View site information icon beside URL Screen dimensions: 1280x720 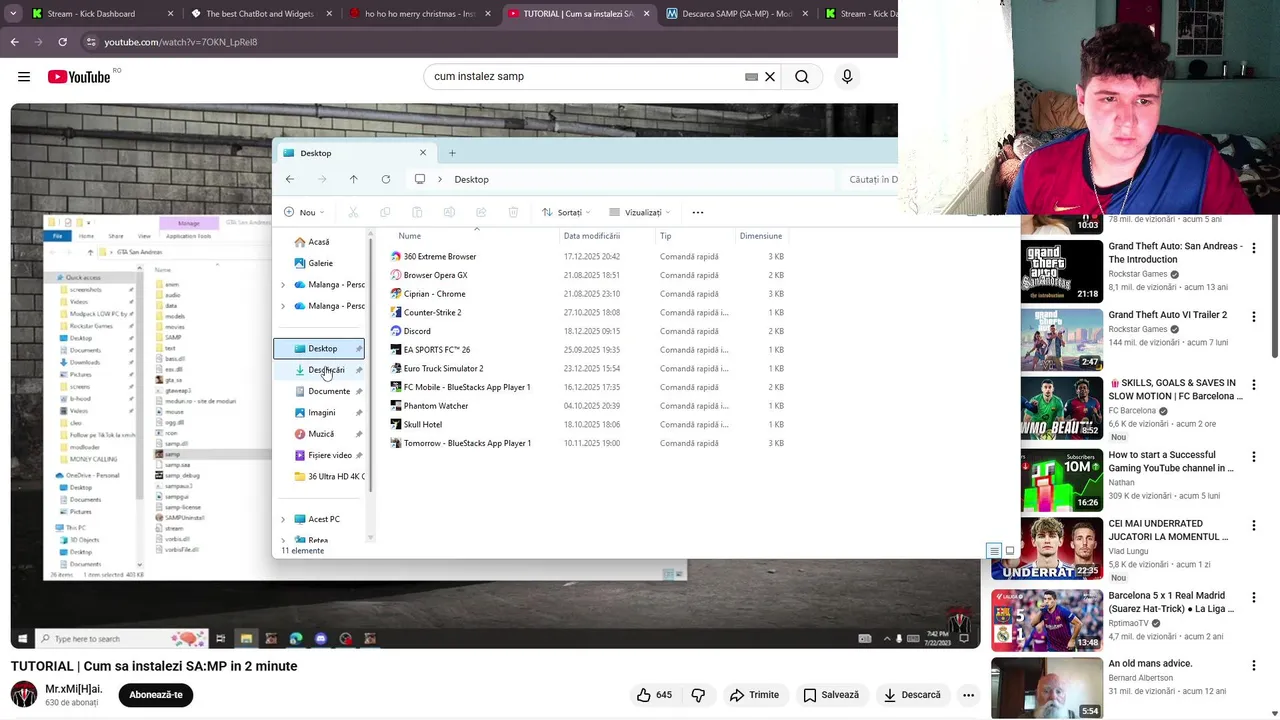click(x=91, y=42)
